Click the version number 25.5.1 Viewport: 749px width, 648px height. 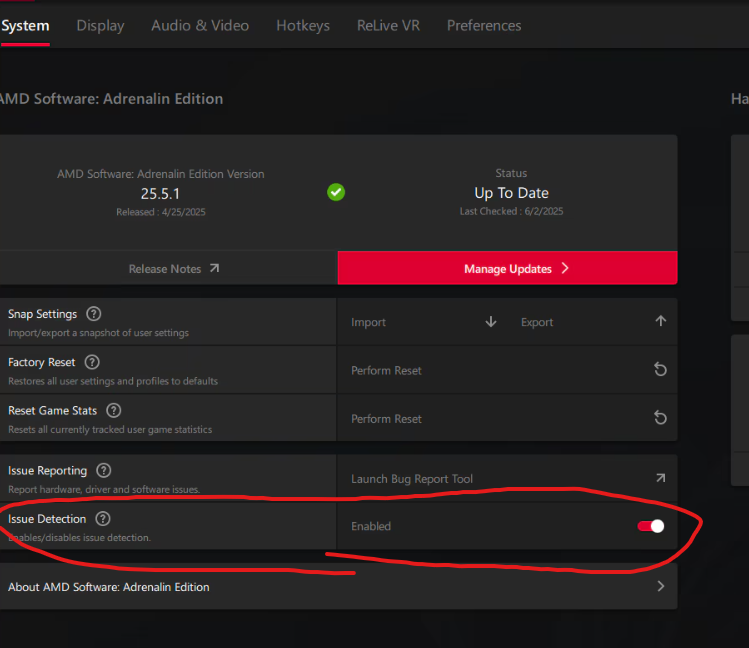coord(160,193)
